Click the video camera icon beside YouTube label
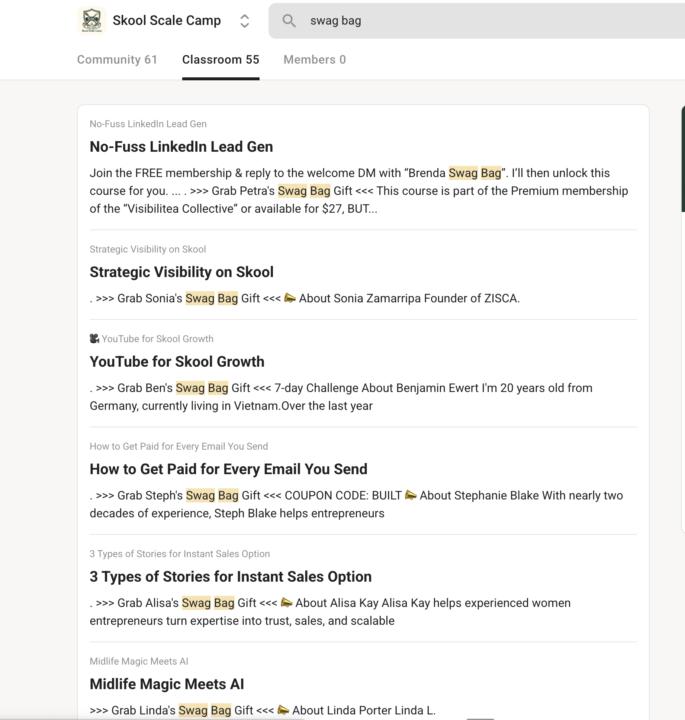Screen dimensions: 685x720 (x=94, y=339)
